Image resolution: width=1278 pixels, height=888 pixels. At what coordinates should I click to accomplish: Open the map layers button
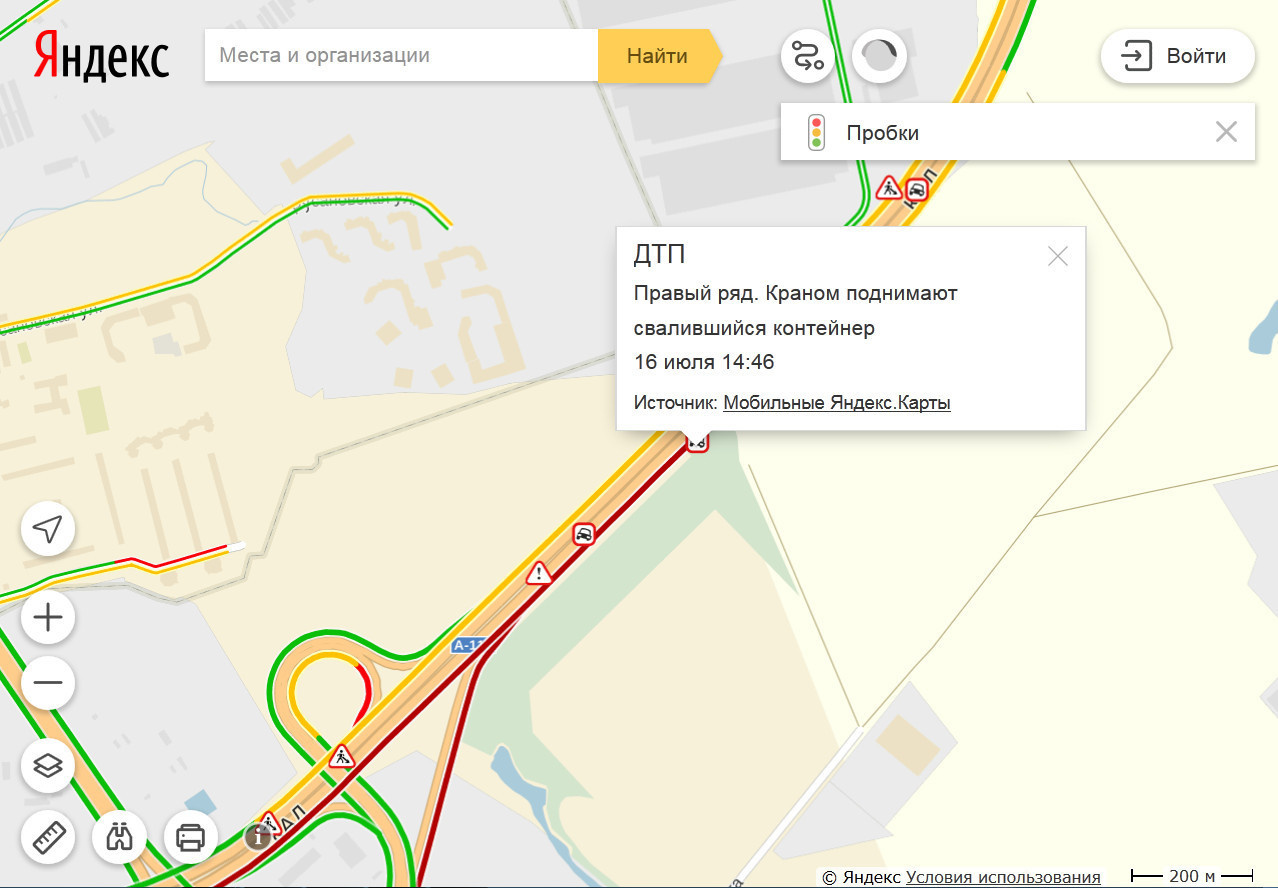pyautogui.click(x=48, y=767)
